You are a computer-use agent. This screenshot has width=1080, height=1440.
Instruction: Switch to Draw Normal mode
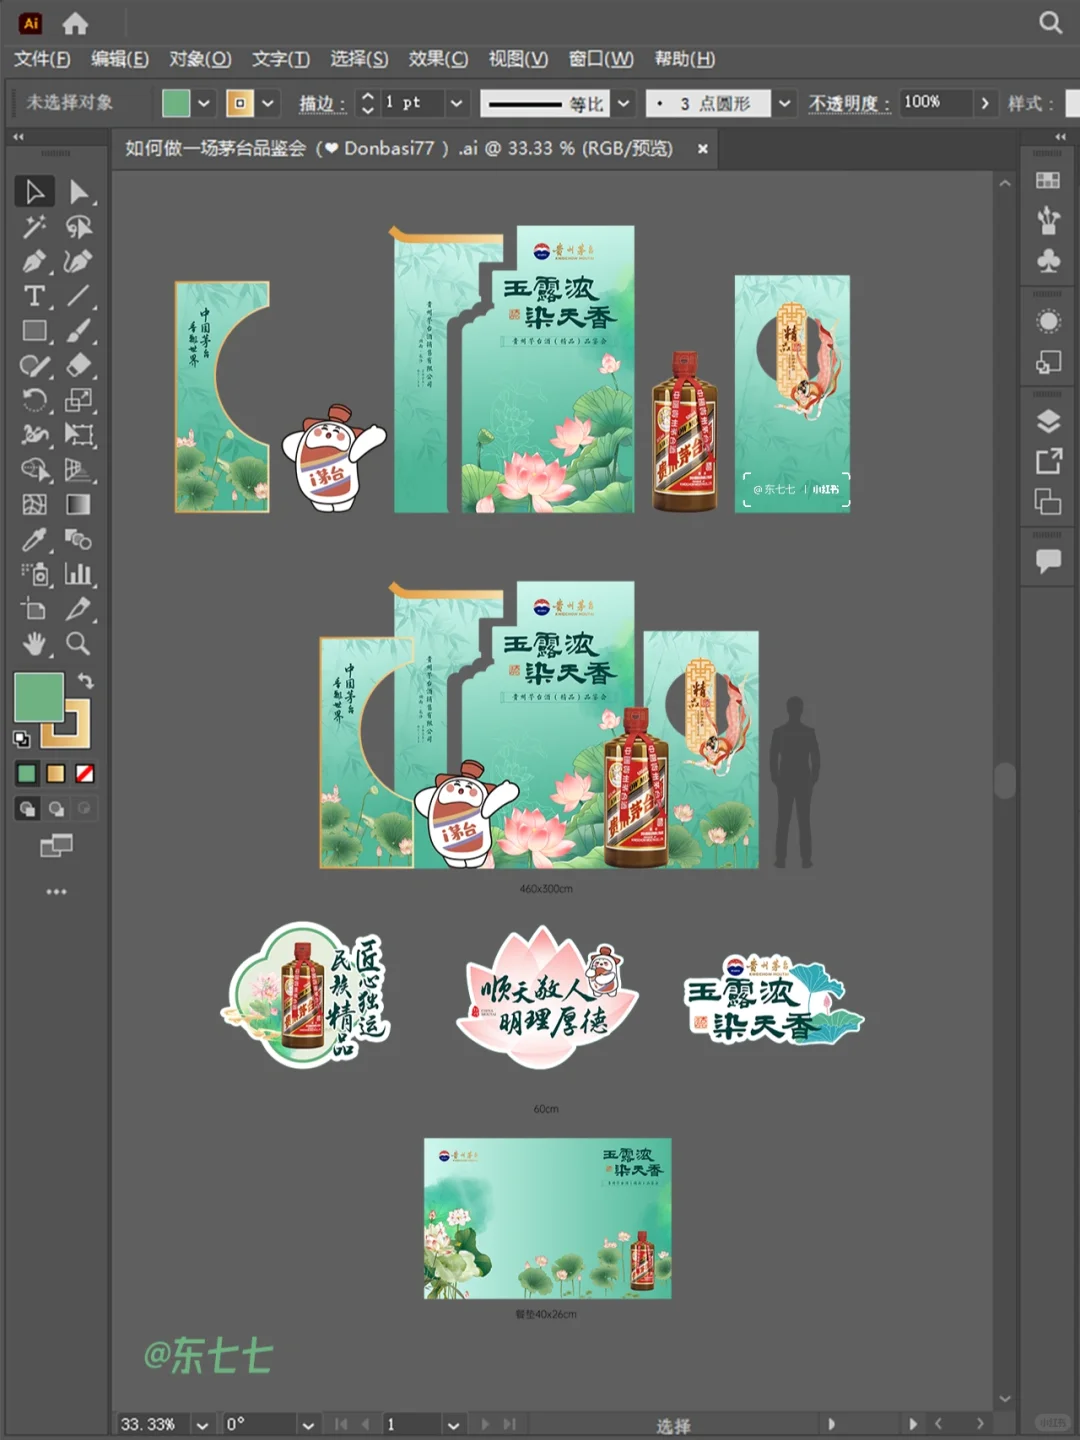pos(27,809)
